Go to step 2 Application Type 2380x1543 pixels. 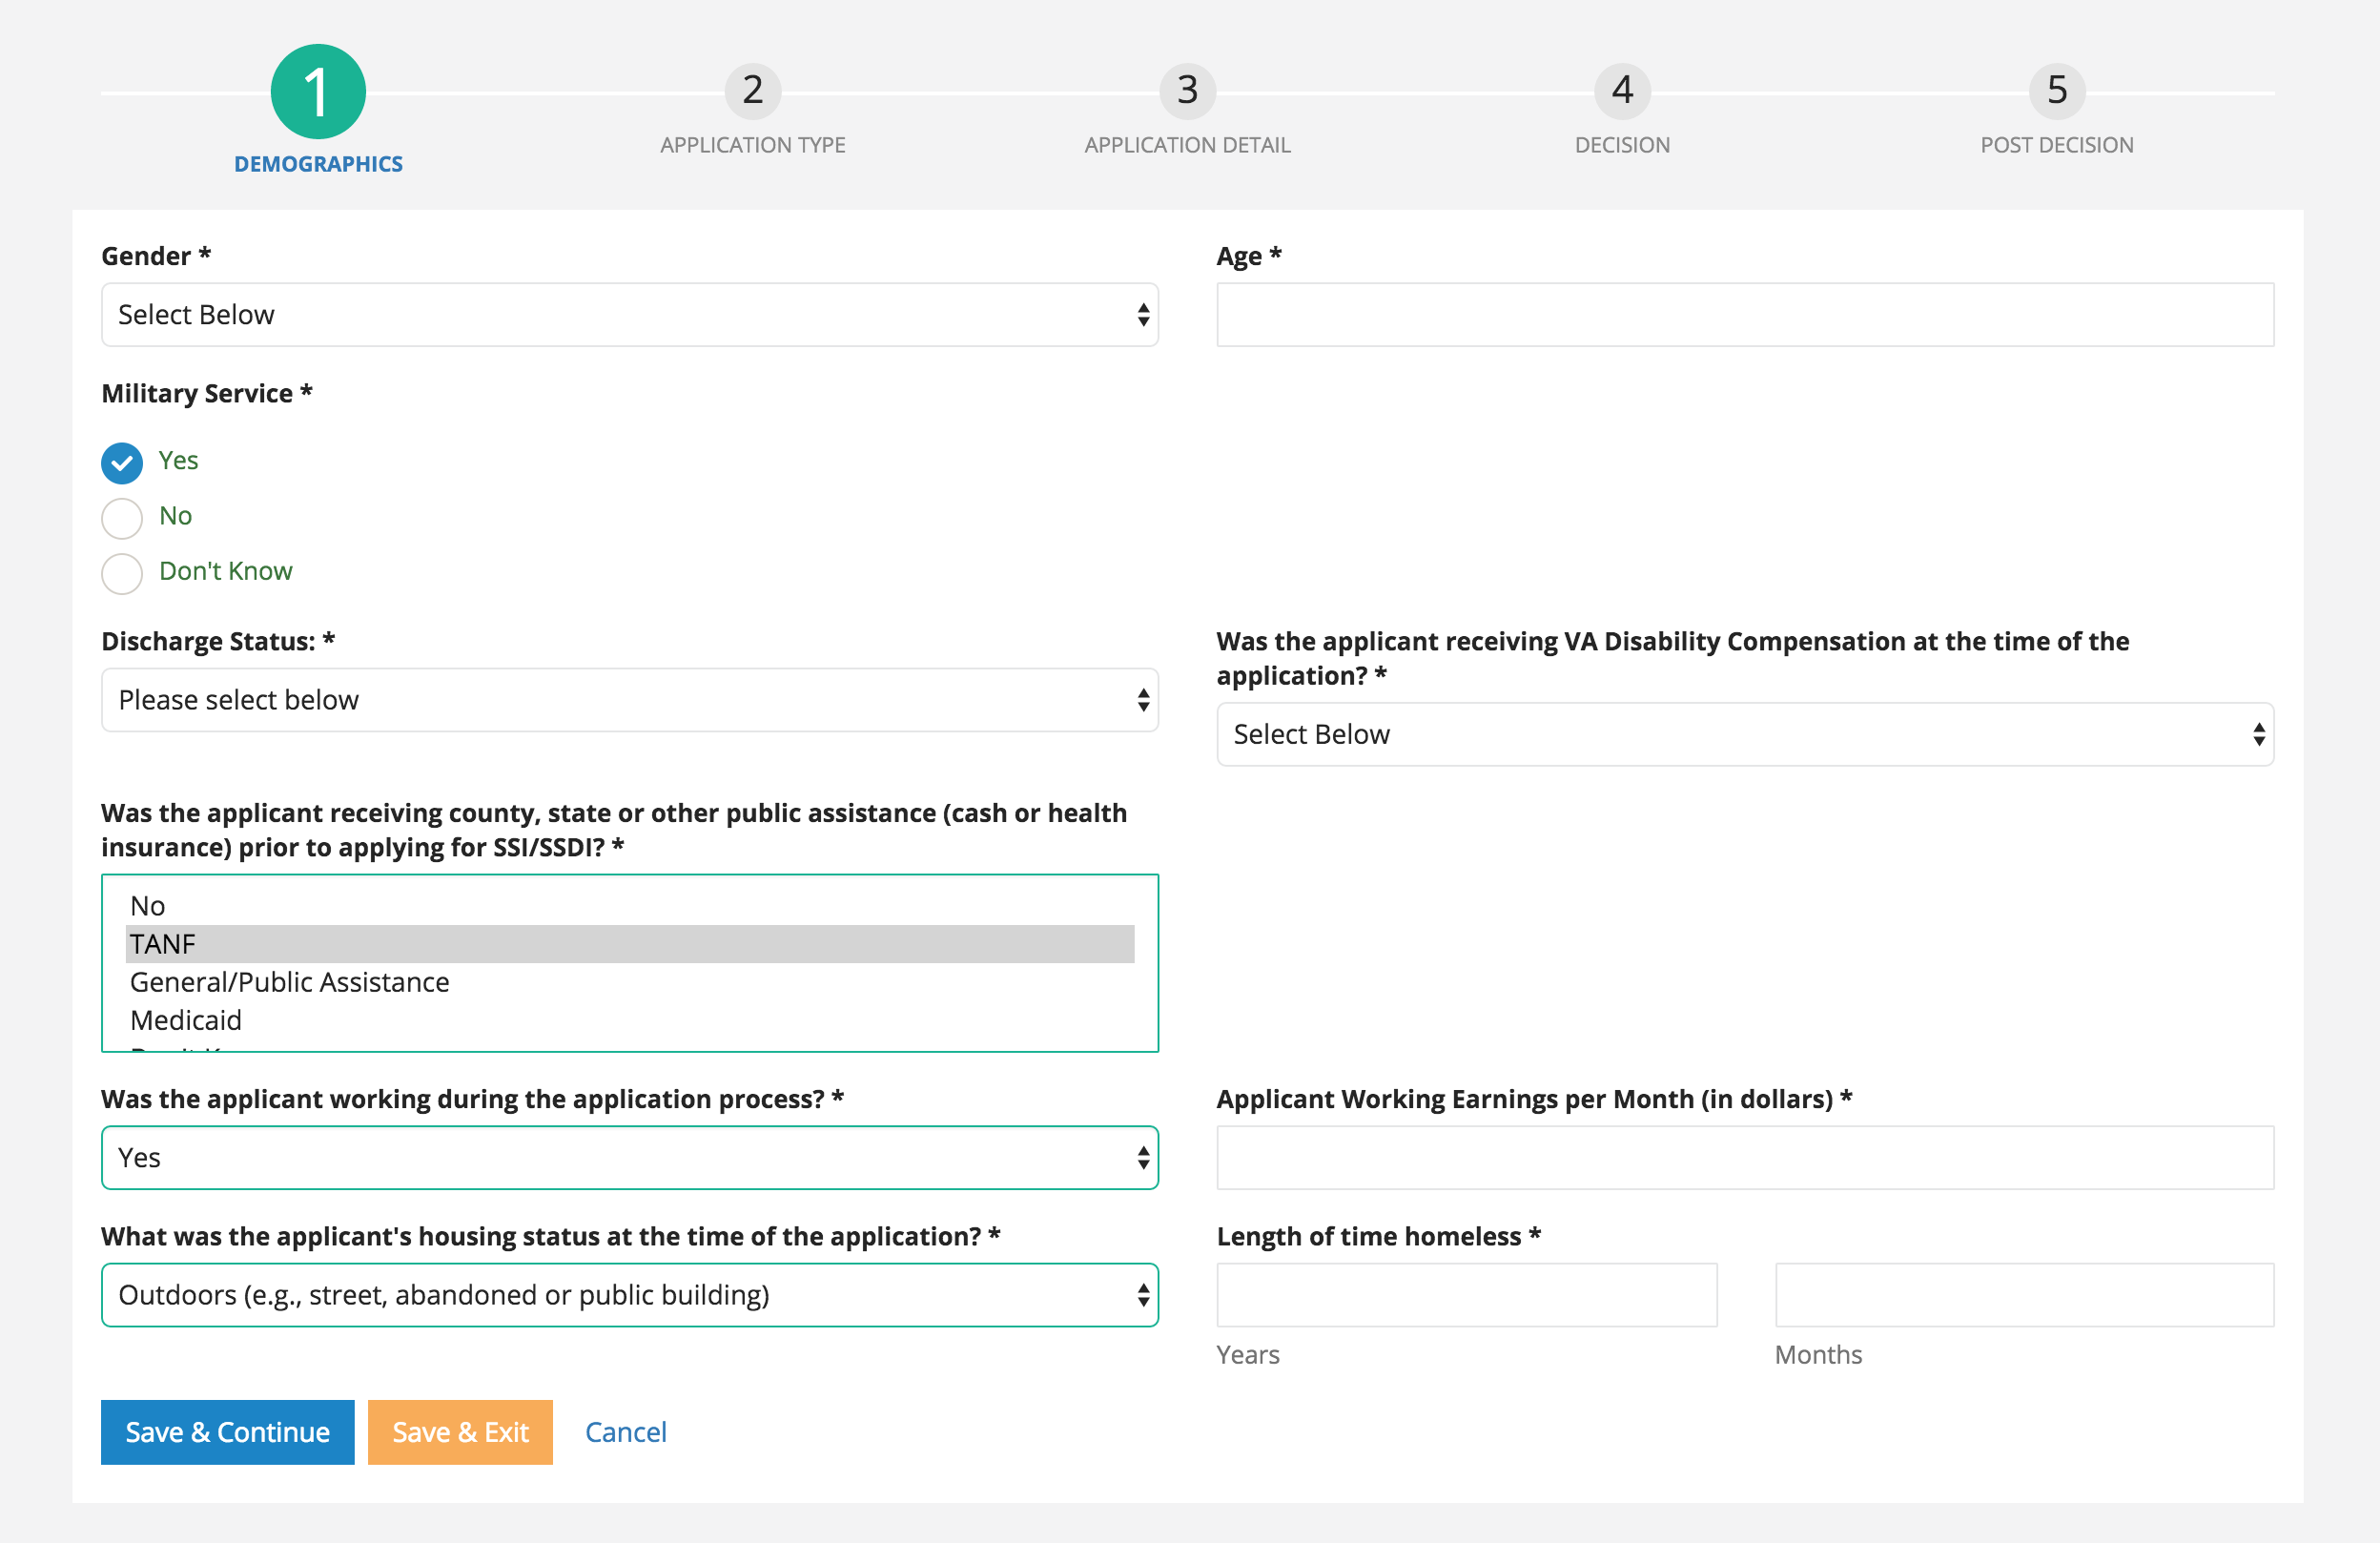point(752,92)
